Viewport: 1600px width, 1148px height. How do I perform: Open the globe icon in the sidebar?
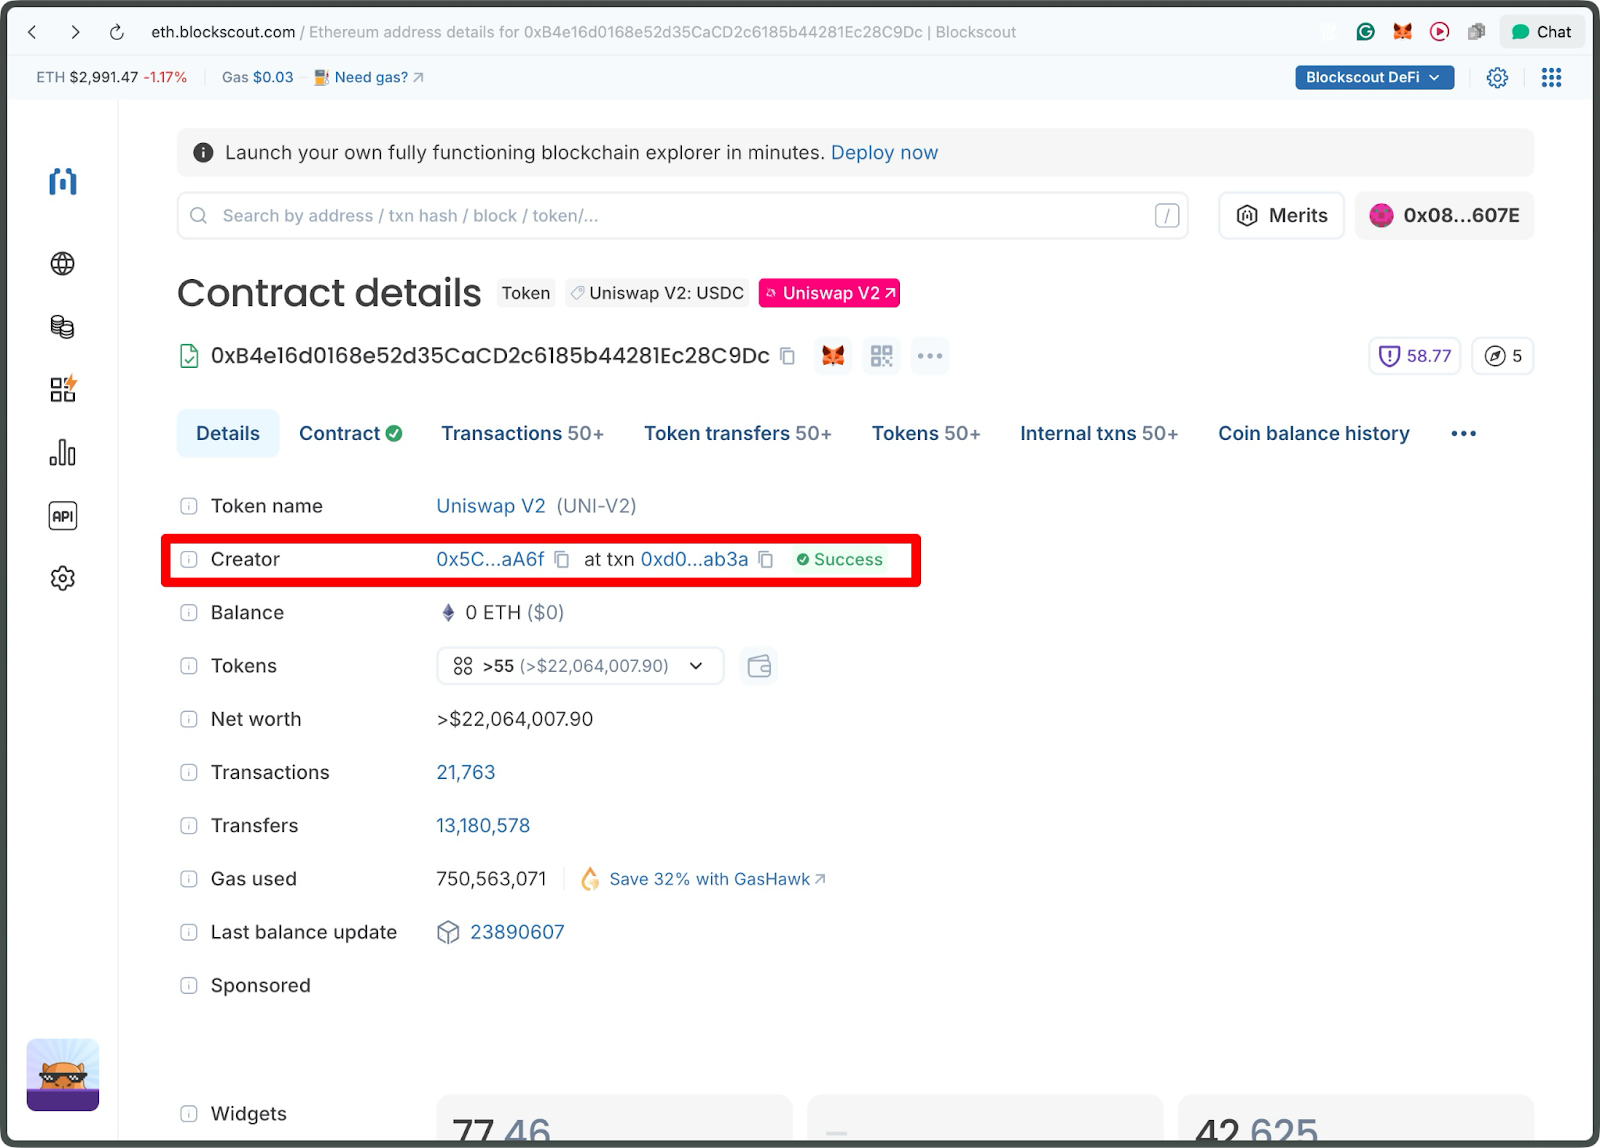[x=62, y=264]
